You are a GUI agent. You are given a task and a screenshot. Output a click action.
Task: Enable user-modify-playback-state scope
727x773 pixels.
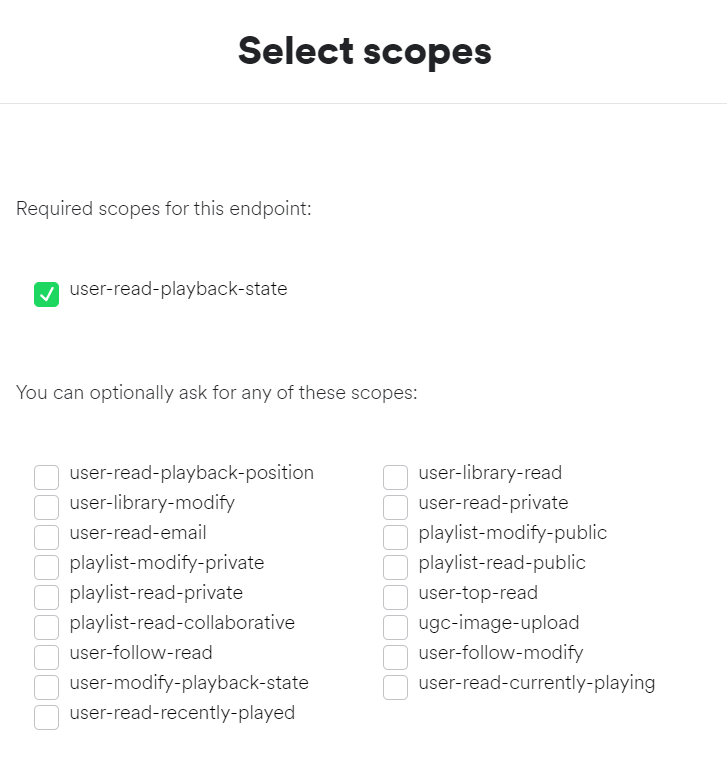[46, 687]
